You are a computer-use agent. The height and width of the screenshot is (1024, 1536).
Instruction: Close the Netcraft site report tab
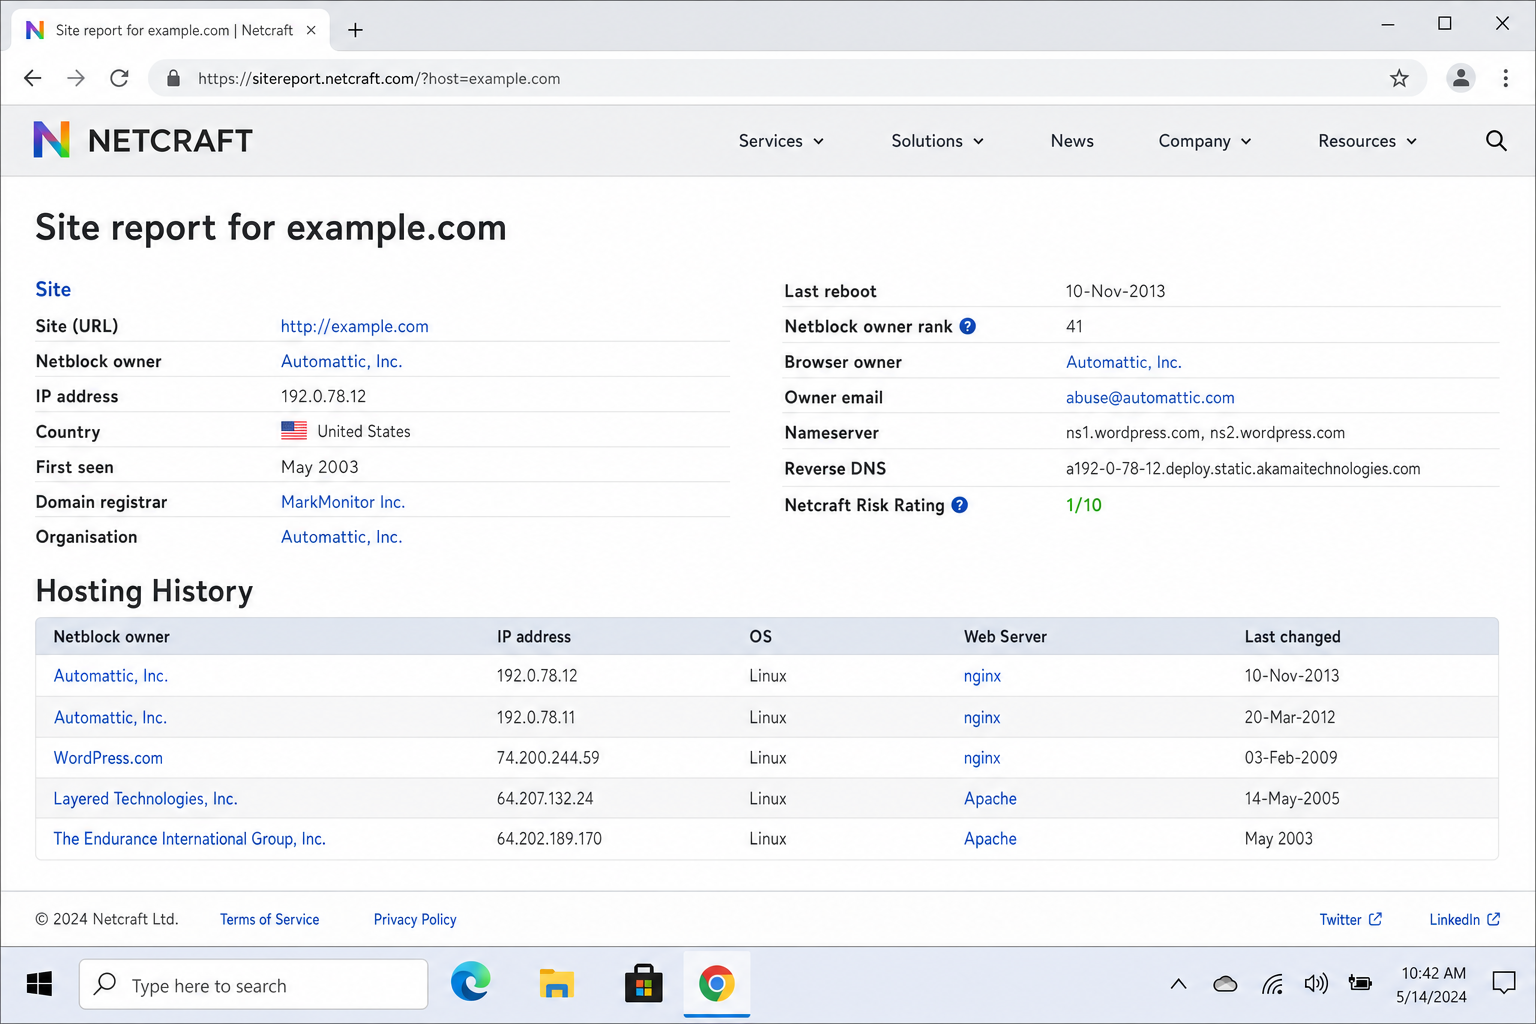pyautogui.click(x=311, y=30)
